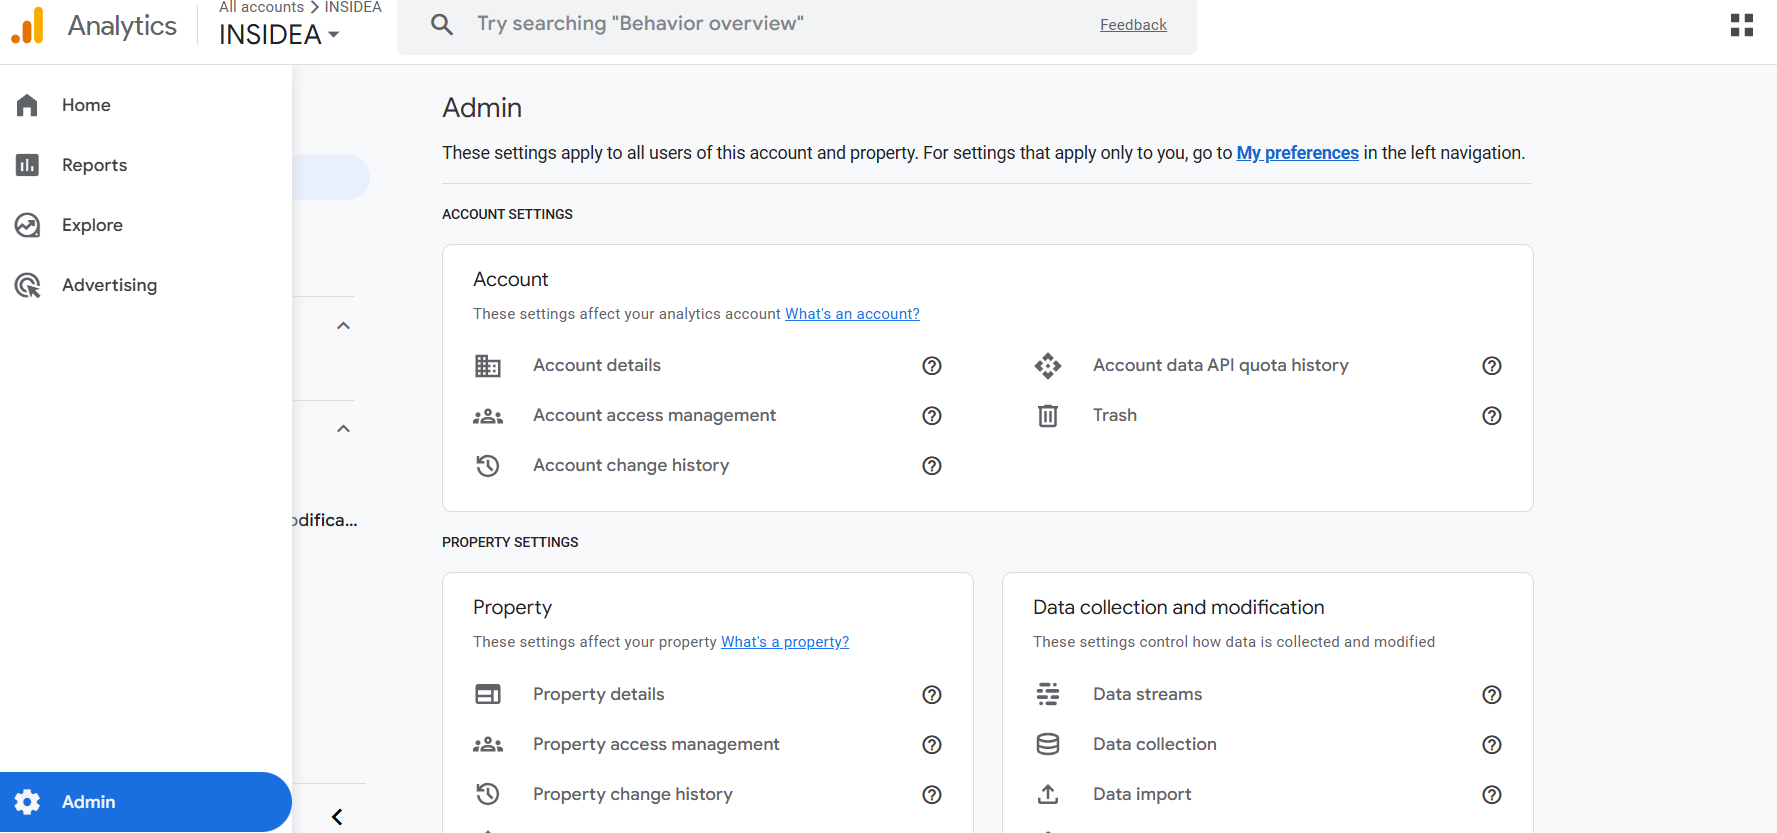This screenshot has height=833, width=1777.
Task: Select Admin in navigation
Action: coord(146,802)
